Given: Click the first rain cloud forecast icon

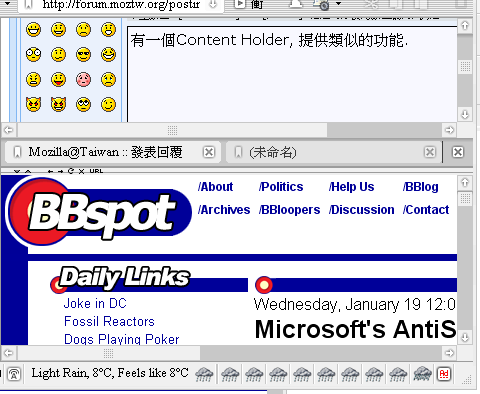Looking at the screenshot, I should coord(204,374).
